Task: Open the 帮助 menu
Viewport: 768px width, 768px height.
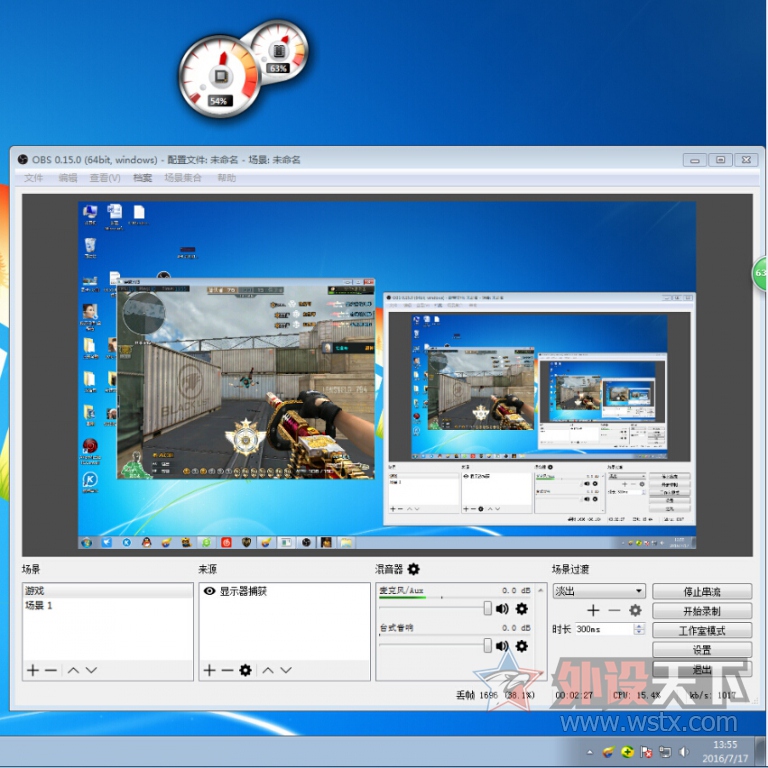Action: tap(226, 178)
